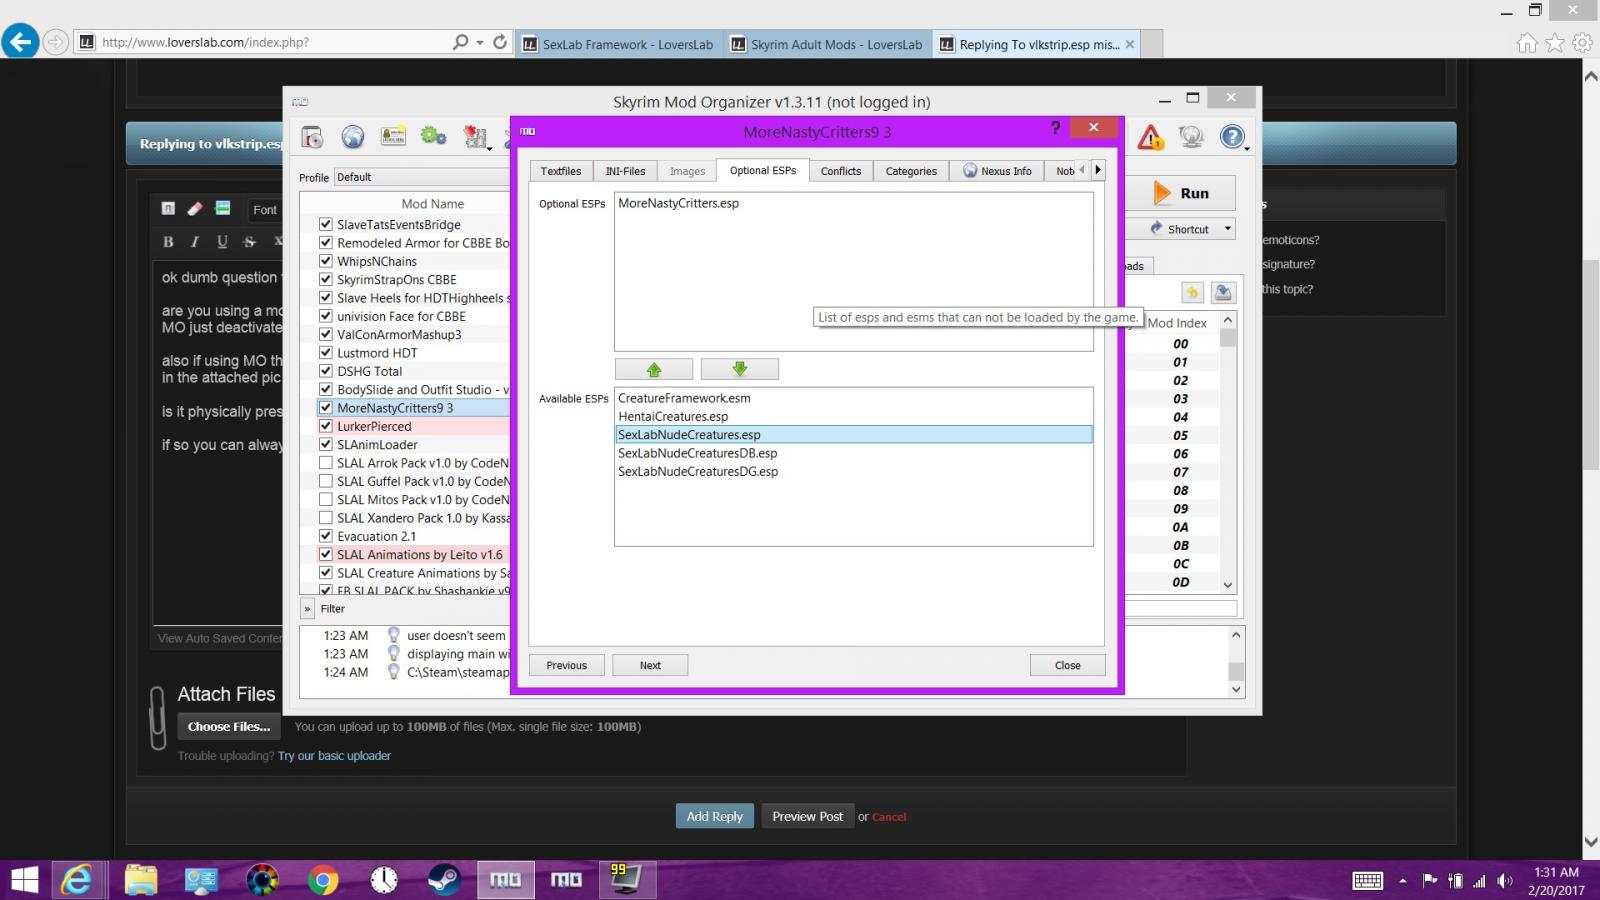Expand the filter panel with the » button
1600x900 pixels.
point(307,608)
